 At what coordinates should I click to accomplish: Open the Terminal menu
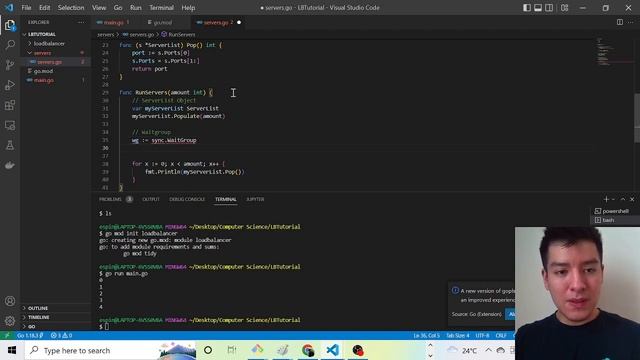tap(161, 8)
